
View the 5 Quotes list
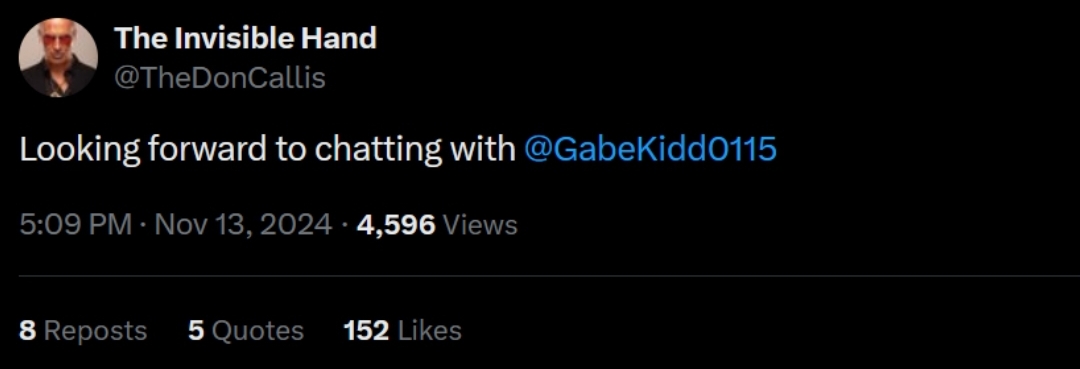246,331
